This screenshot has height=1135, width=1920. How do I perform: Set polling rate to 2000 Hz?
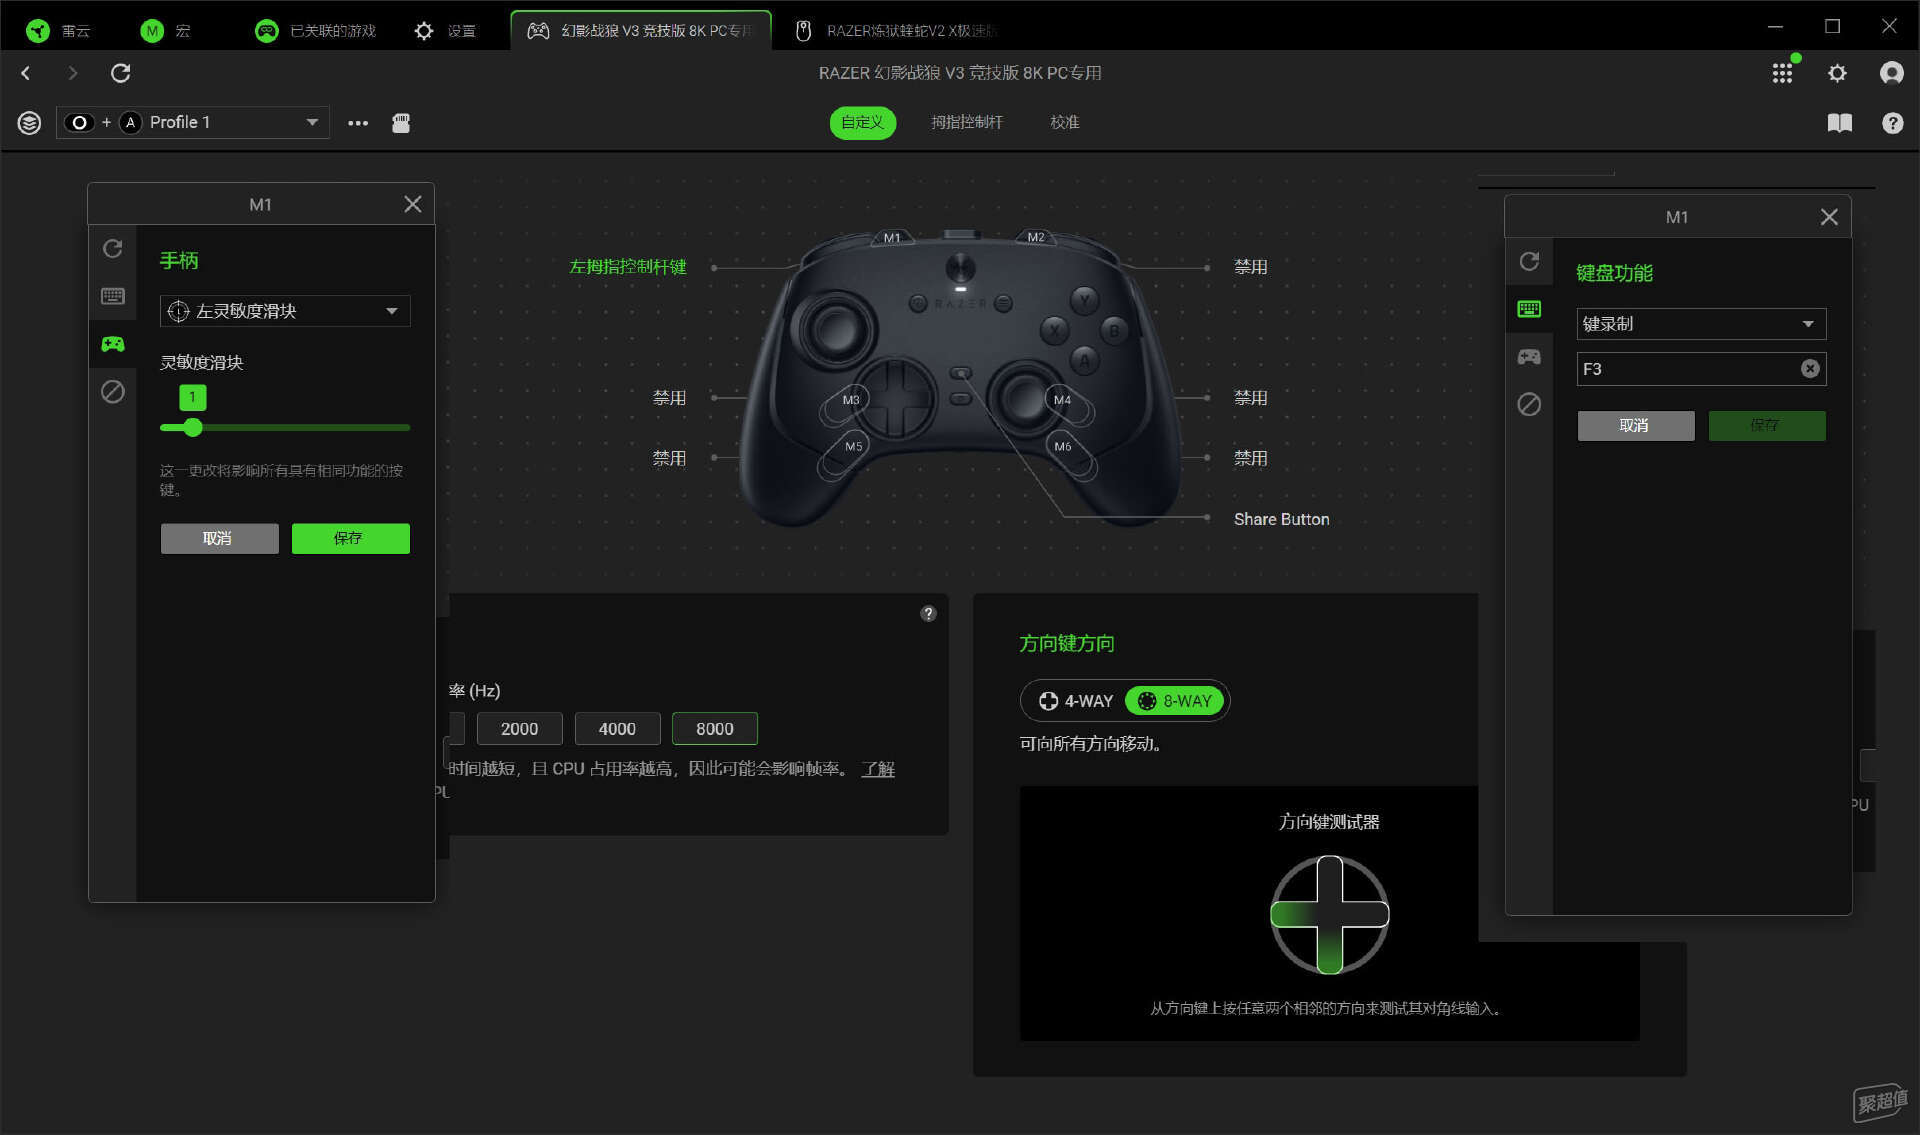(519, 729)
